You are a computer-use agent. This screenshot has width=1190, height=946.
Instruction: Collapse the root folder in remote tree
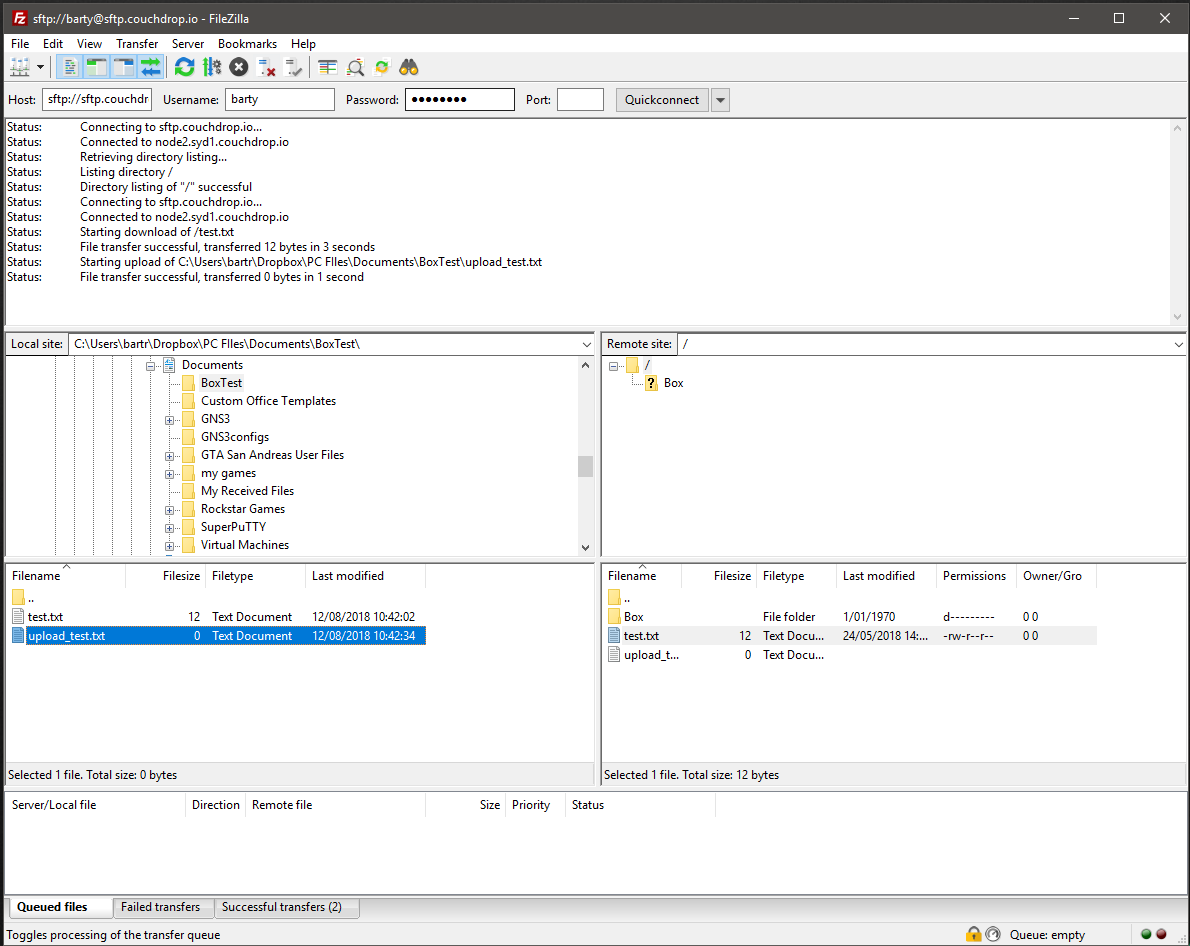click(x=614, y=365)
